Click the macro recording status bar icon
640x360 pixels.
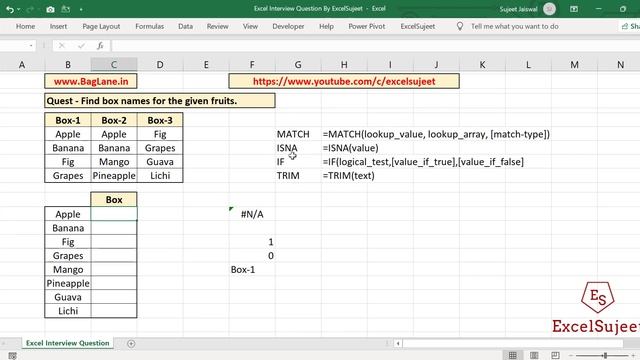pyautogui.click(x=12, y=356)
